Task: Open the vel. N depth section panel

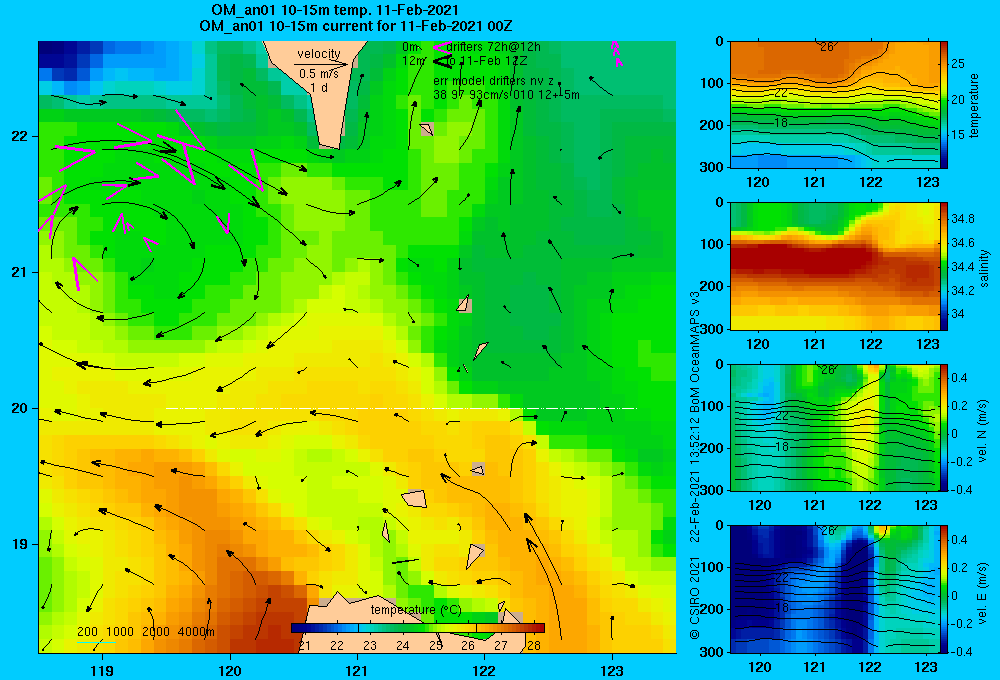Action: tap(834, 427)
